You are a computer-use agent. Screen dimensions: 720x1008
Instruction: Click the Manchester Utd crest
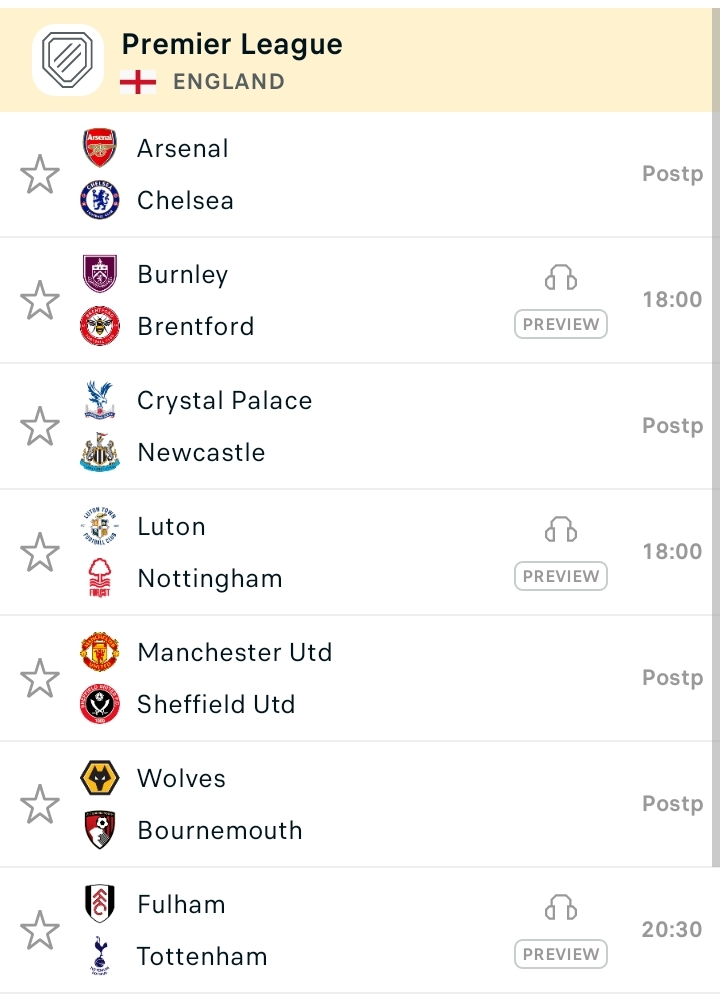[100, 652]
